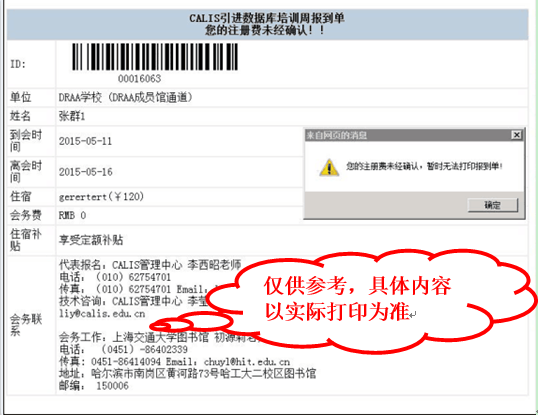Click the barcode number 00016063
The image size is (538, 415).
(140, 79)
